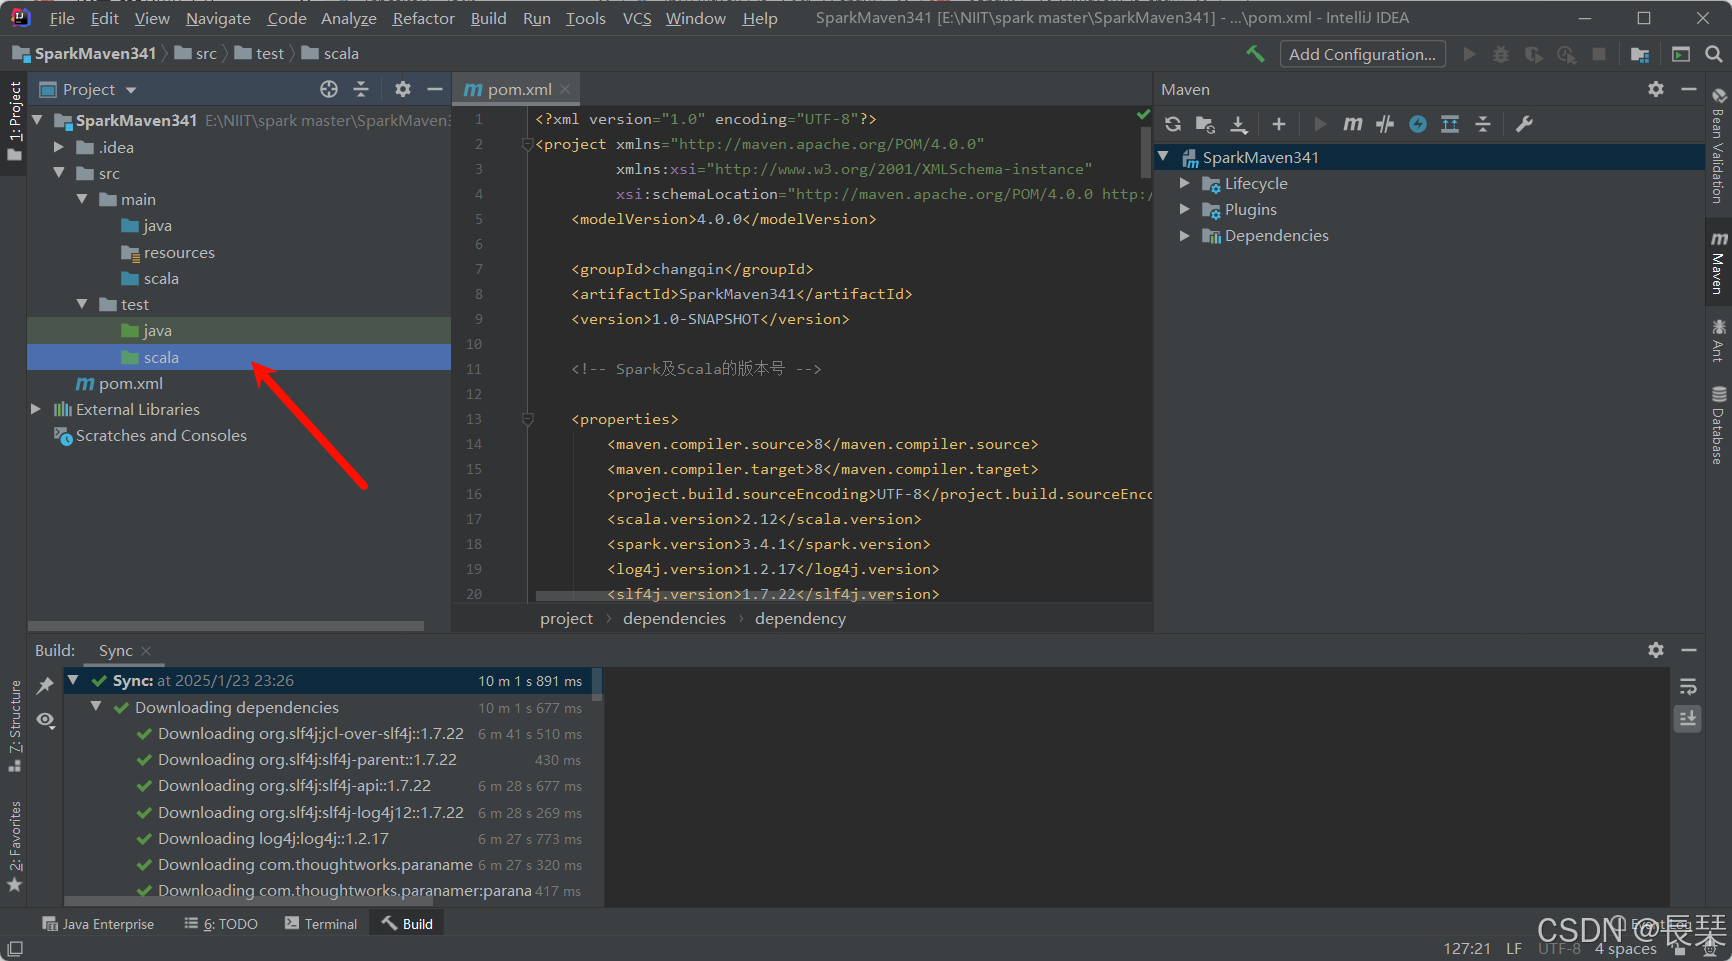Toggle Skip Tests mode in Maven toolbar
Viewport: 1732px width, 961px height.
[x=1418, y=124]
